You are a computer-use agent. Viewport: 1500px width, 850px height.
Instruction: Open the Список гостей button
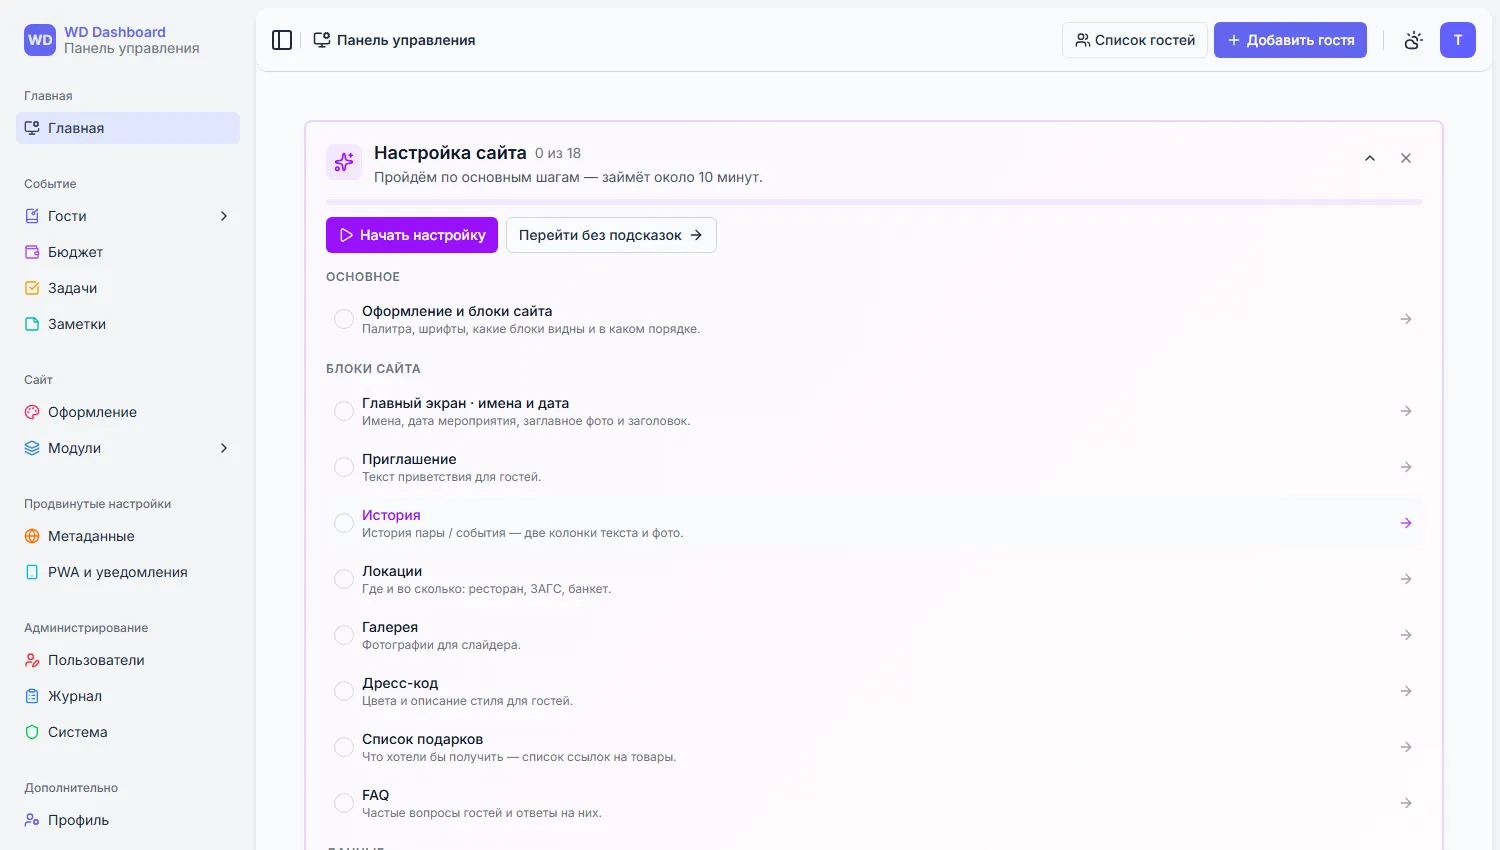click(1135, 40)
